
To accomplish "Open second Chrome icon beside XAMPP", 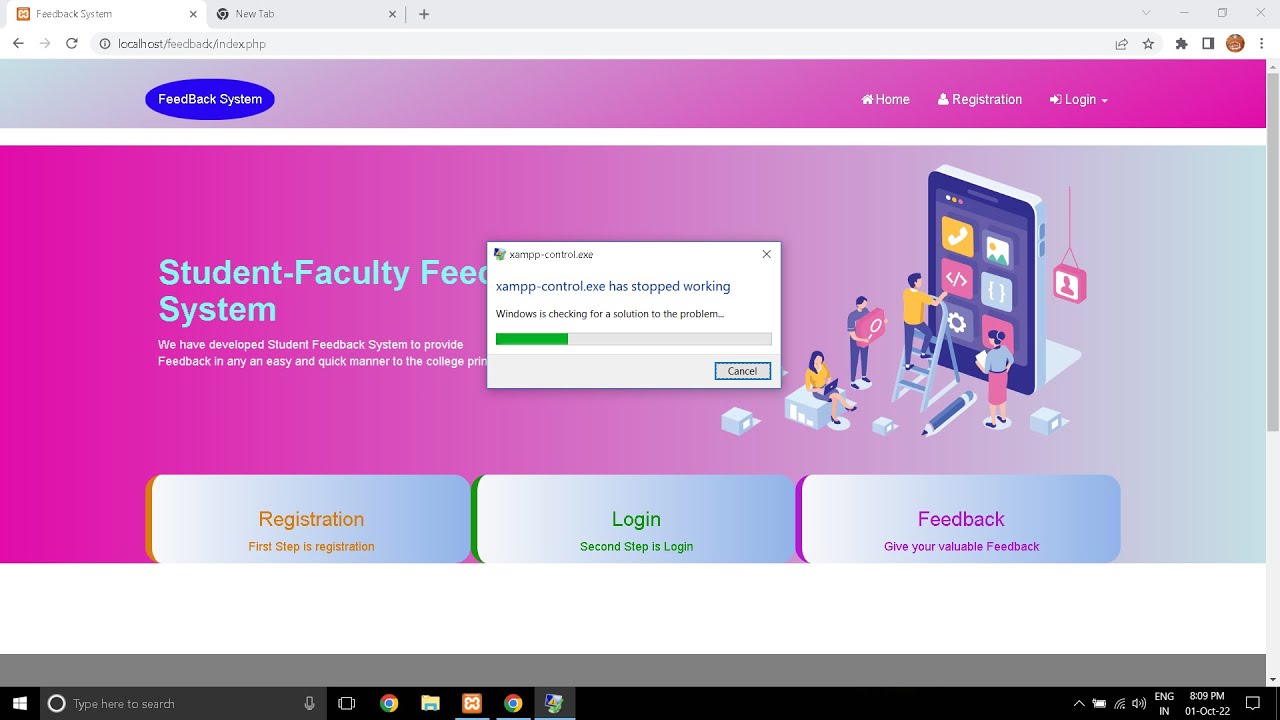I will coord(513,703).
